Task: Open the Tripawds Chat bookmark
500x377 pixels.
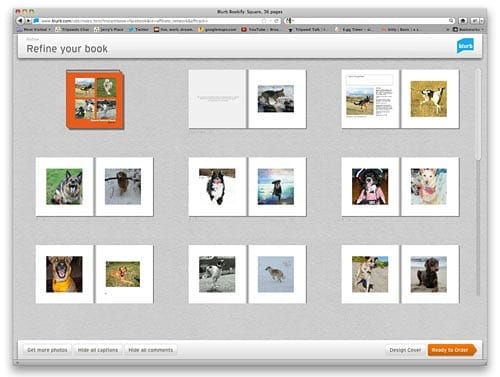Action: coord(72,29)
